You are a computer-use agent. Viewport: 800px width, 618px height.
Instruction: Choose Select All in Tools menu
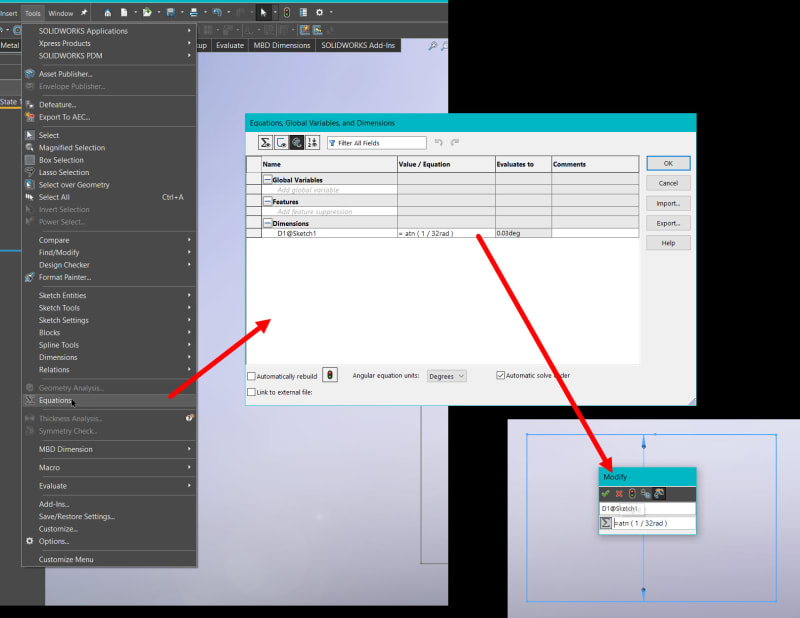(109, 197)
